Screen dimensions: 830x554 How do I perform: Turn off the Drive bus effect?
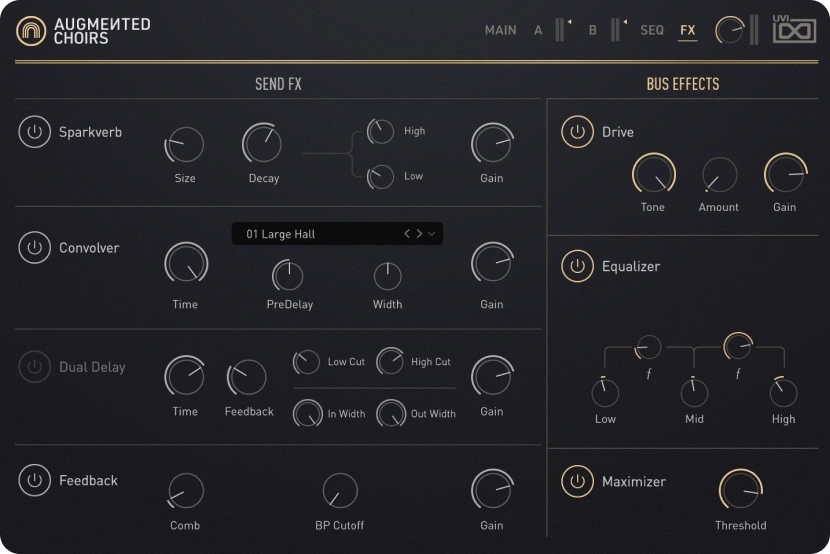577,132
